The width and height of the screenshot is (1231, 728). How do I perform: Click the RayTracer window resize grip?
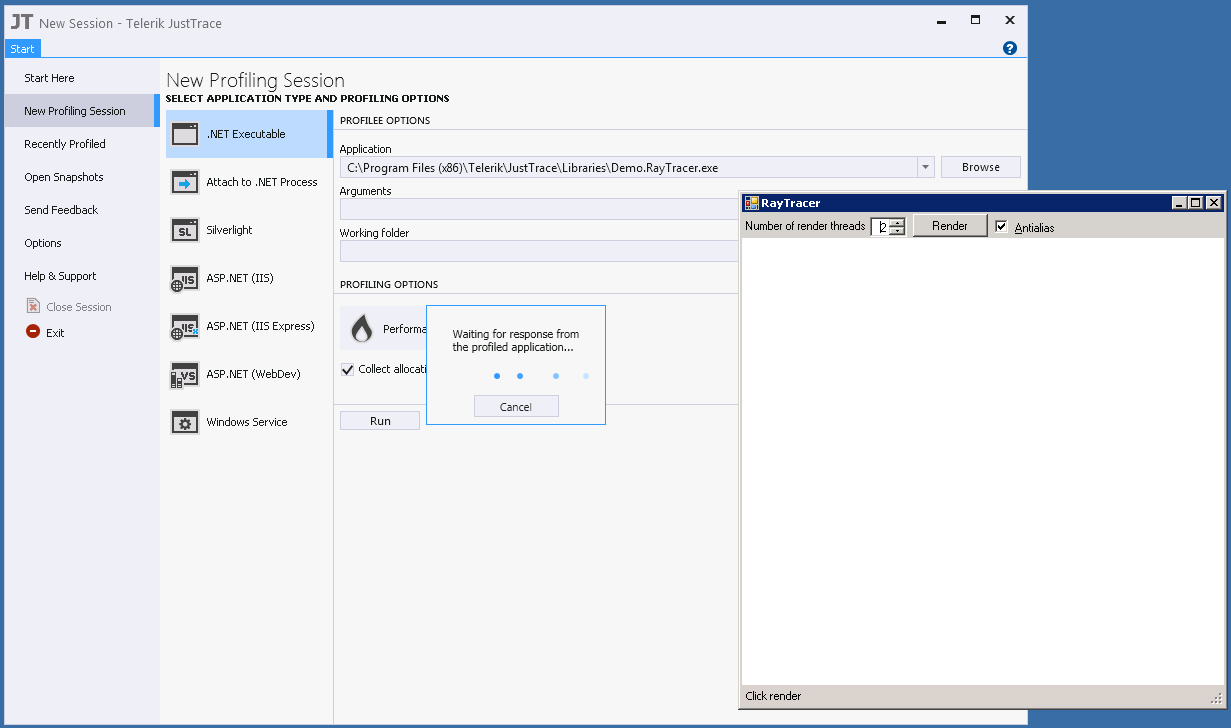pyautogui.click(x=1216, y=698)
